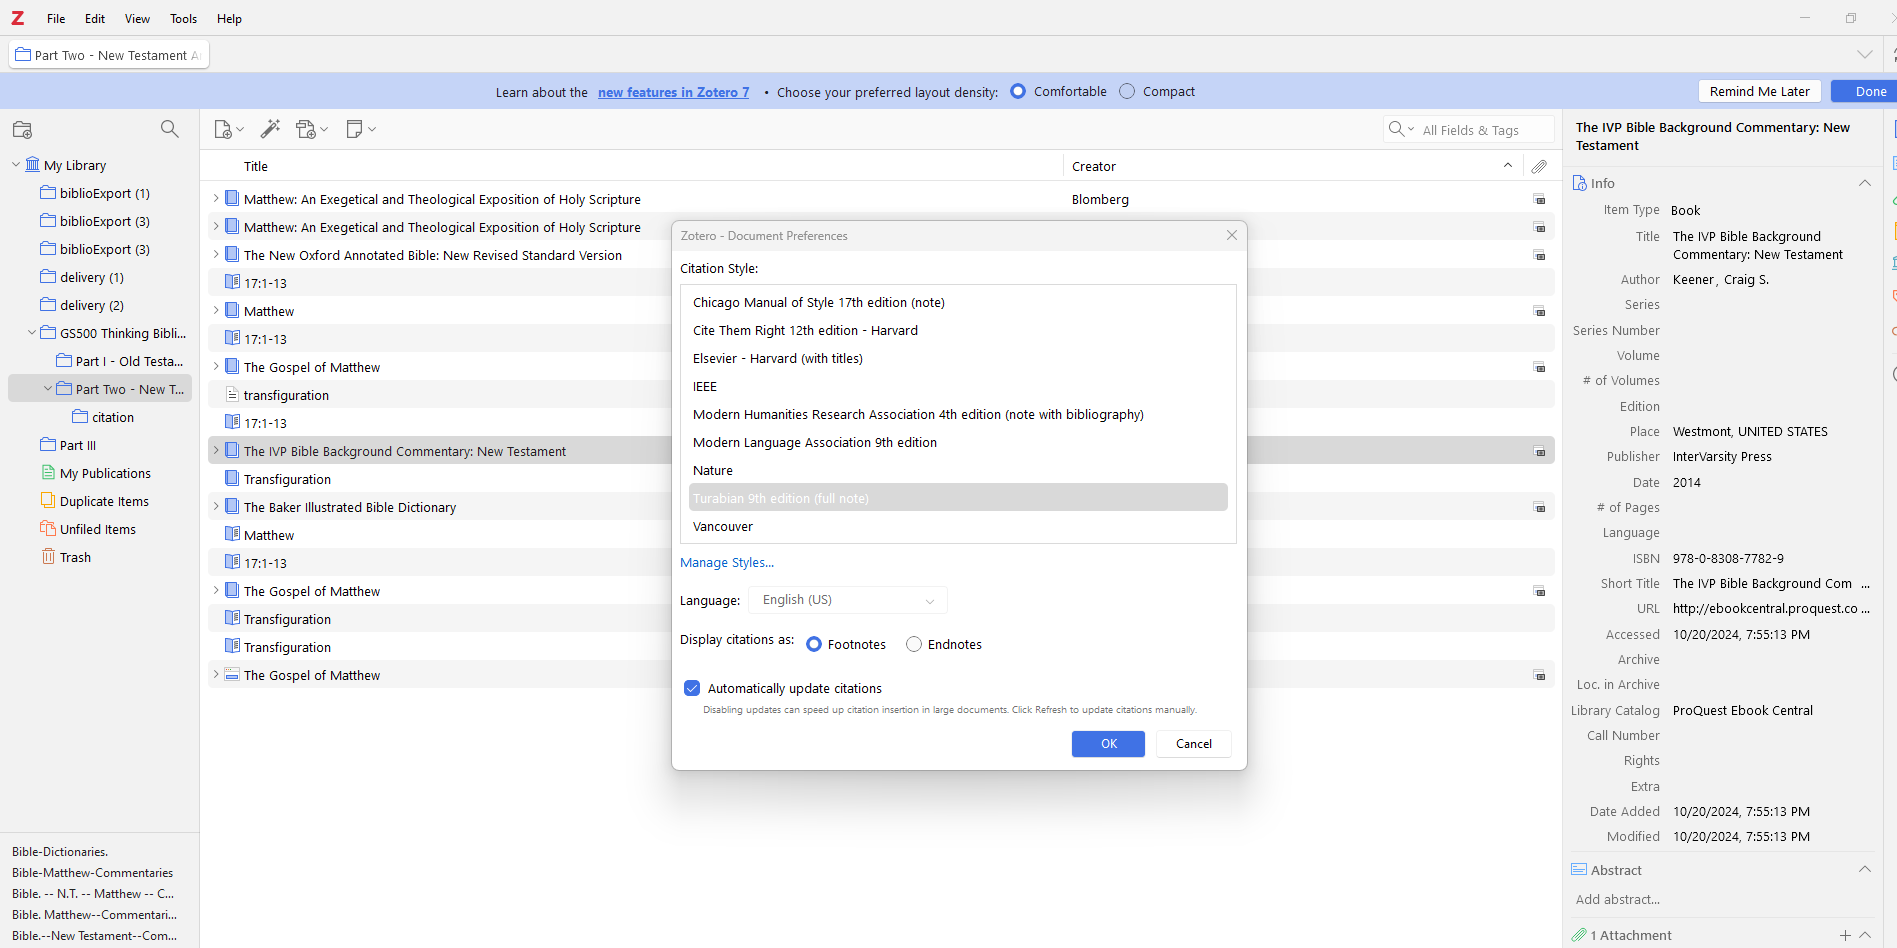Open the tab list dropdown arrow
This screenshot has height=948, width=1897.
tap(1865, 54)
